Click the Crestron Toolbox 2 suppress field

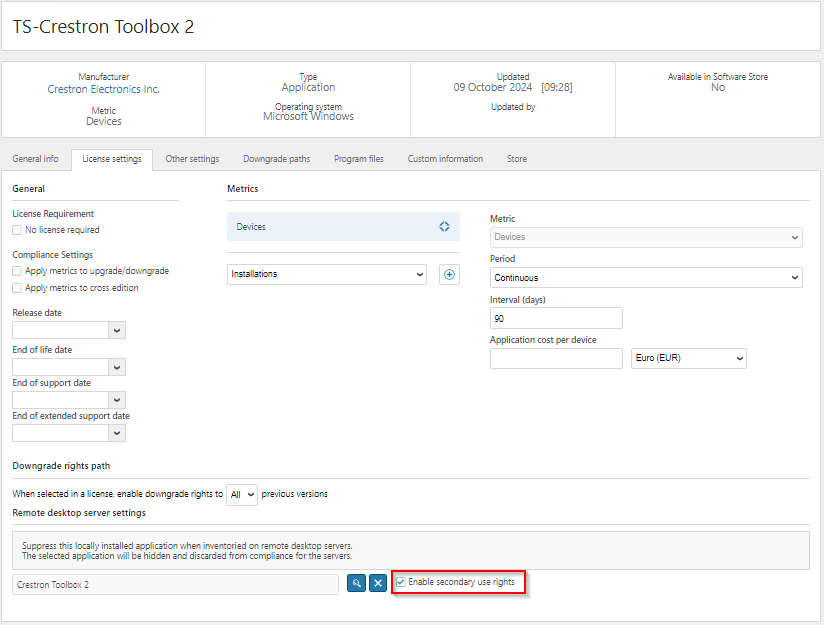(x=176, y=585)
